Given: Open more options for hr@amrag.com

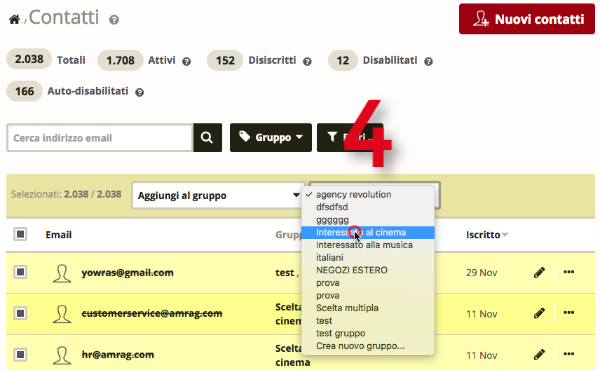Looking at the screenshot, I should (x=569, y=354).
